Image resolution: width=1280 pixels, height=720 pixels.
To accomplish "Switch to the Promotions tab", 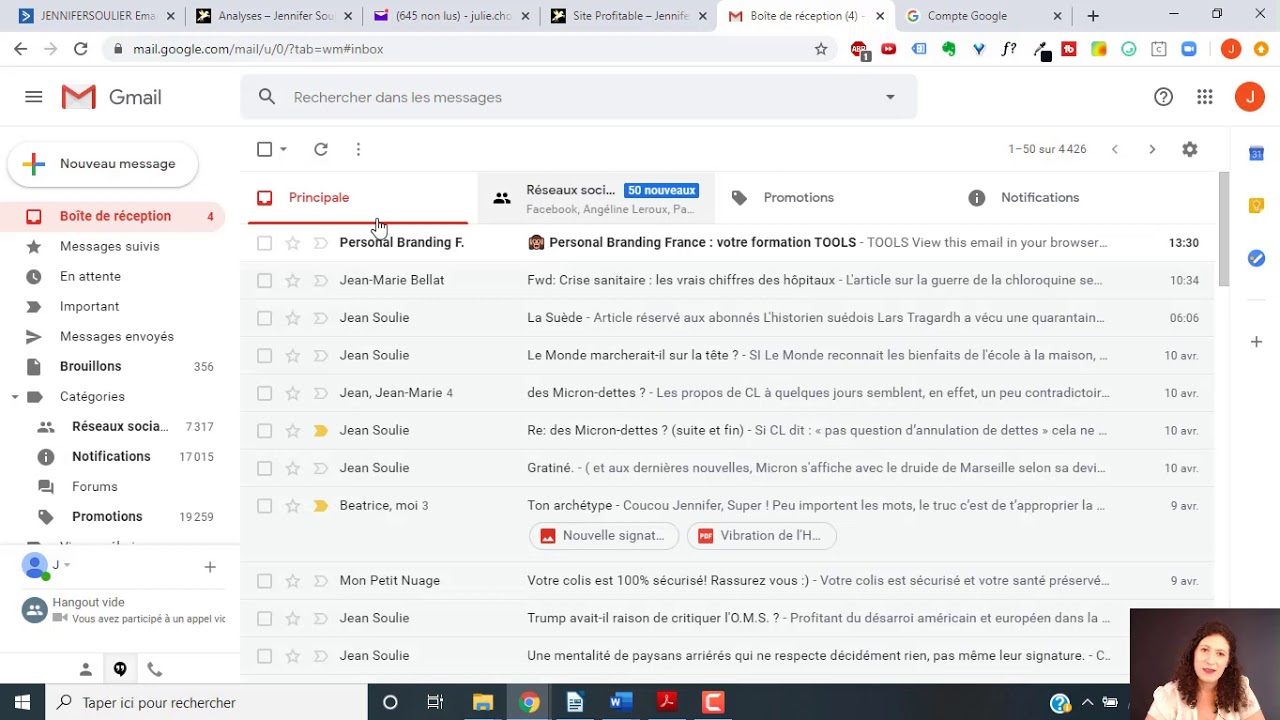I will click(x=835, y=198).
